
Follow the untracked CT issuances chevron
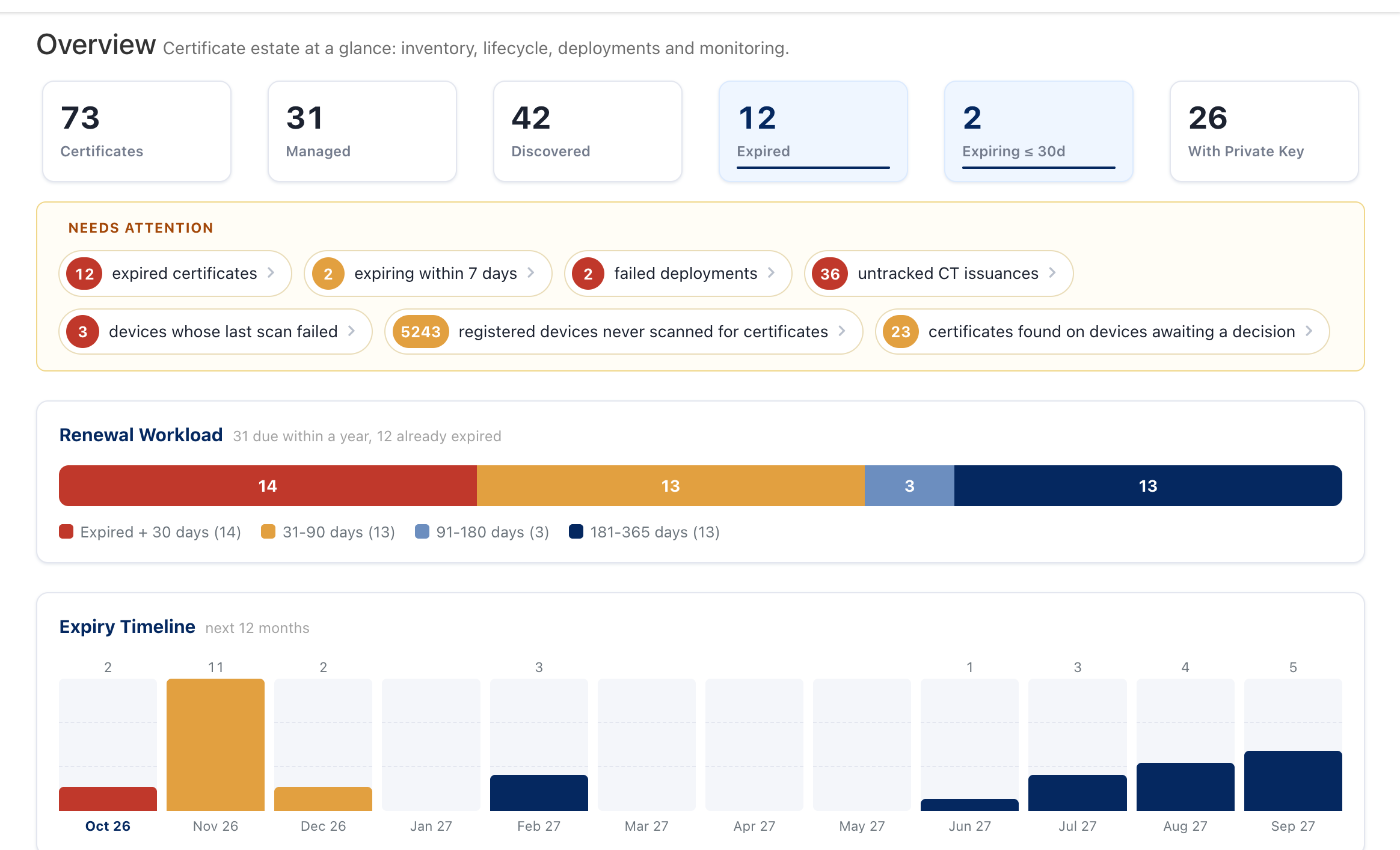coord(1053,273)
